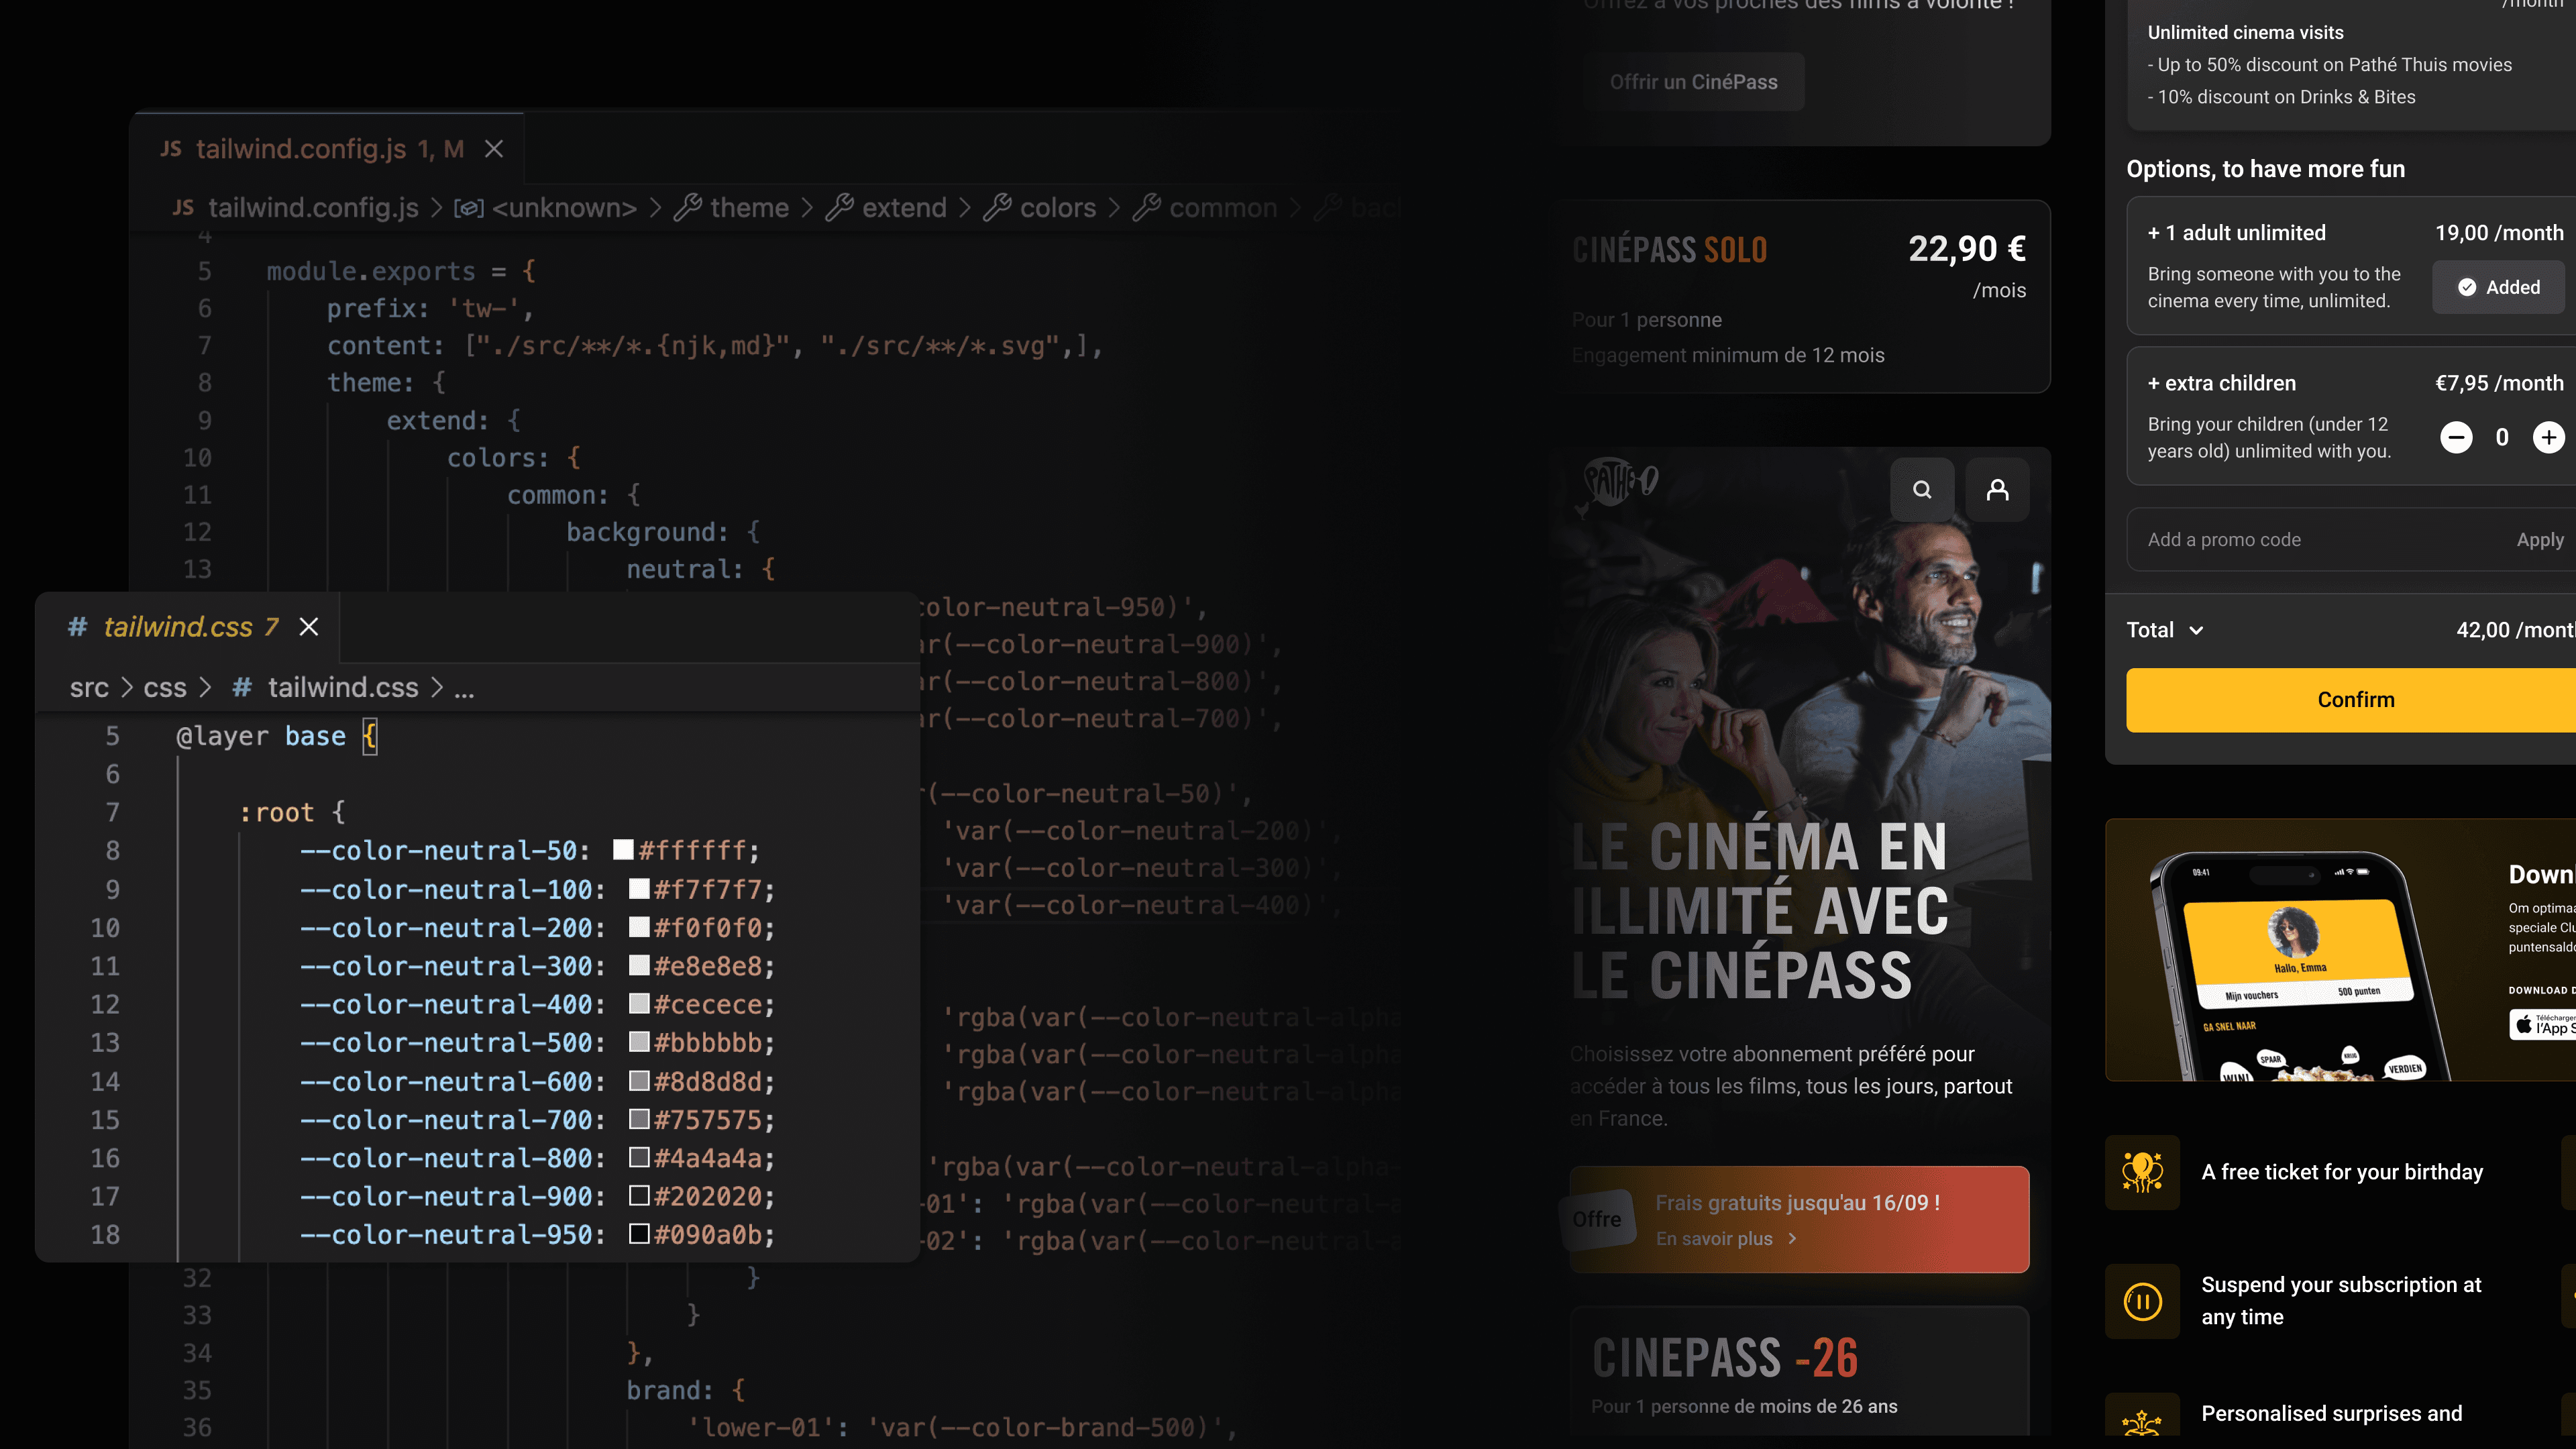The width and height of the screenshot is (2576, 1449).
Task: Open search with the magnifier icon
Action: pos(1922,489)
